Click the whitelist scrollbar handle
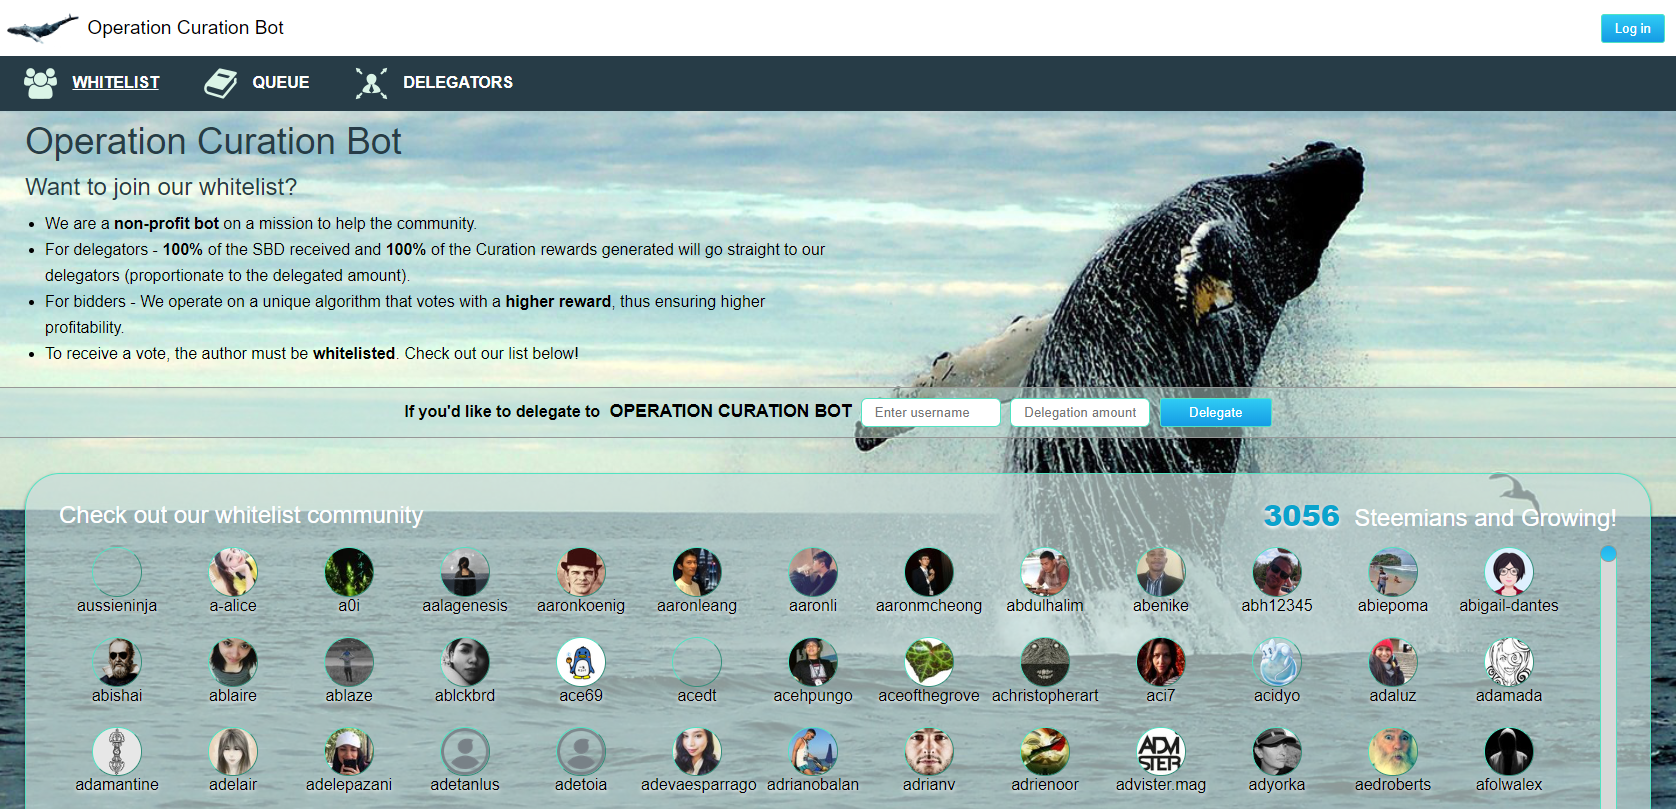Screen dimensions: 1676x809 point(1608,553)
